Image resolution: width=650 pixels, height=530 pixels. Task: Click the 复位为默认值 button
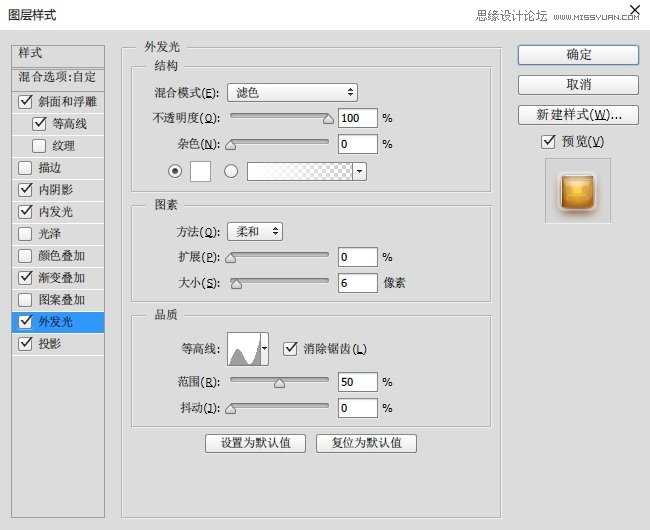(366, 443)
